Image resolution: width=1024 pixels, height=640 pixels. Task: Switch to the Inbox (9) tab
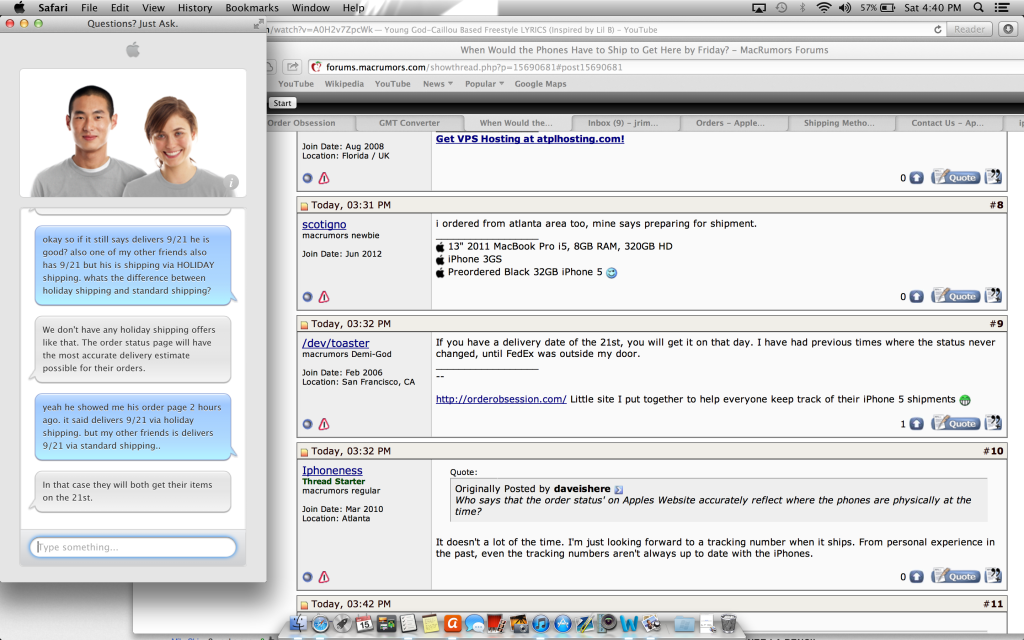coord(623,123)
